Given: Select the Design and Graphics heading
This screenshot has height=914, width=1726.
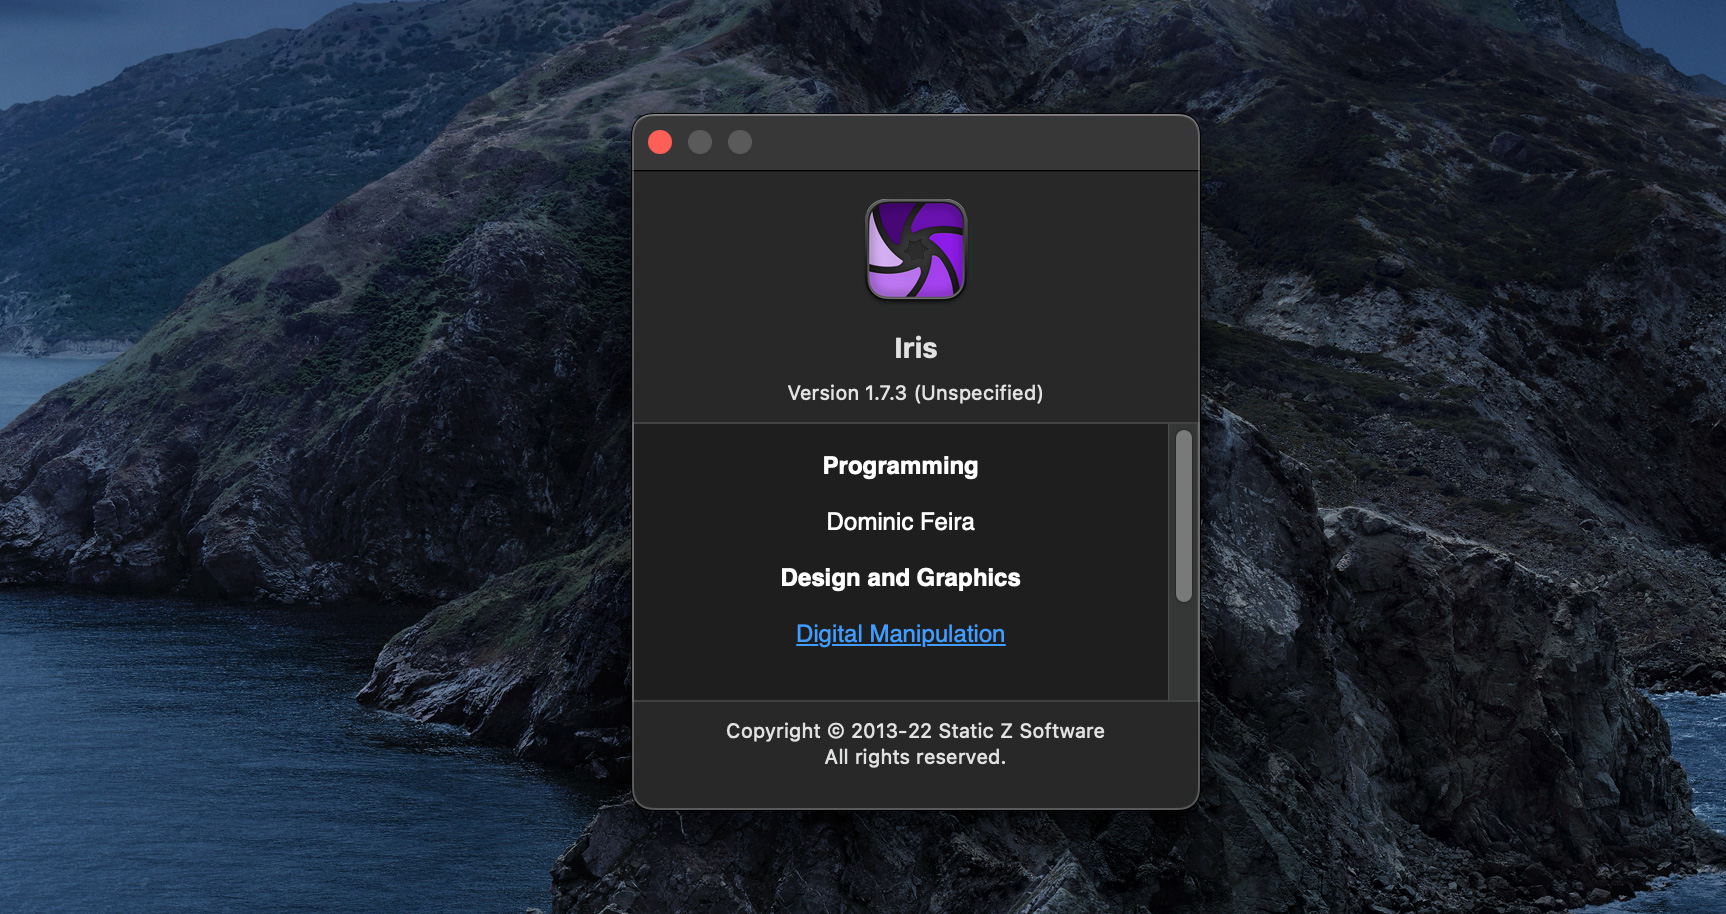Looking at the screenshot, I should [900, 578].
